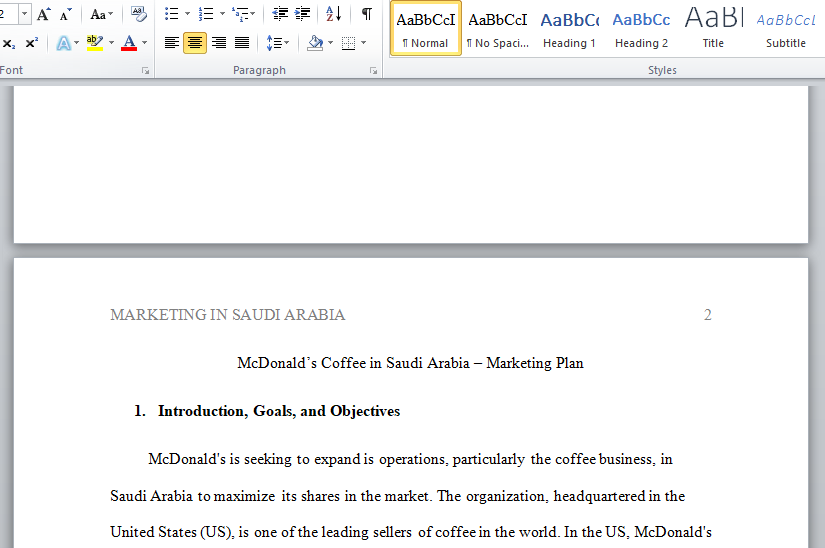Apply the Normal style
The width and height of the screenshot is (825, 548).
426,28
